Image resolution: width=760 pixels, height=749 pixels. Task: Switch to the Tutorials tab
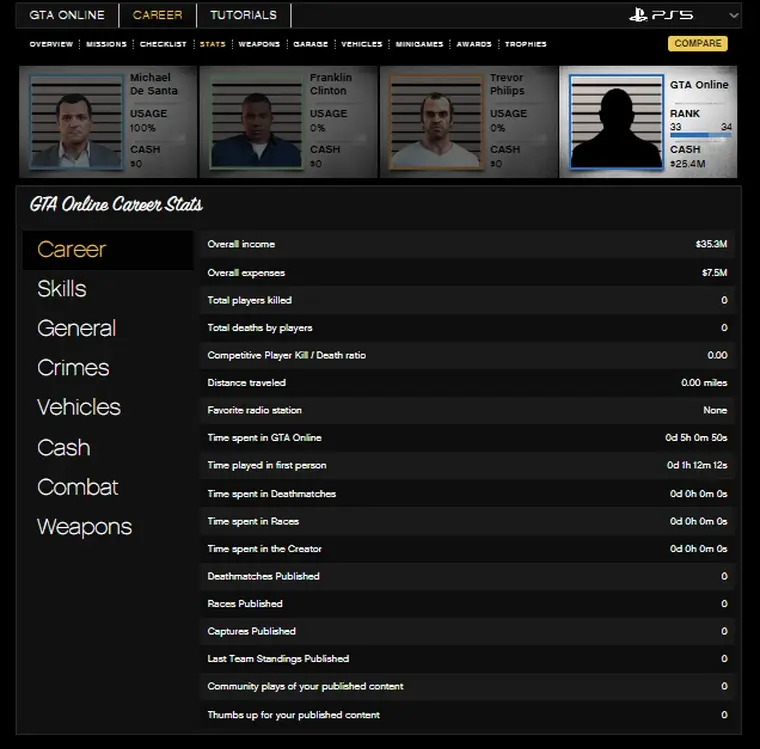pyautogui.click(x=244, y=15)
